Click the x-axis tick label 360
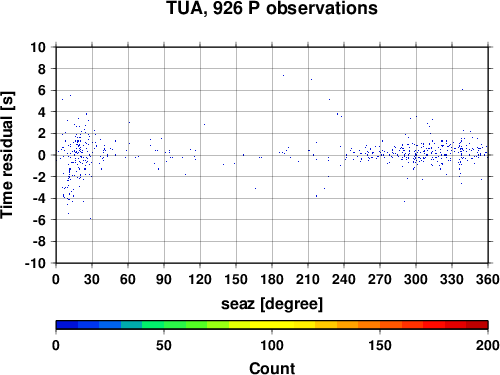 tap(488, 279)
